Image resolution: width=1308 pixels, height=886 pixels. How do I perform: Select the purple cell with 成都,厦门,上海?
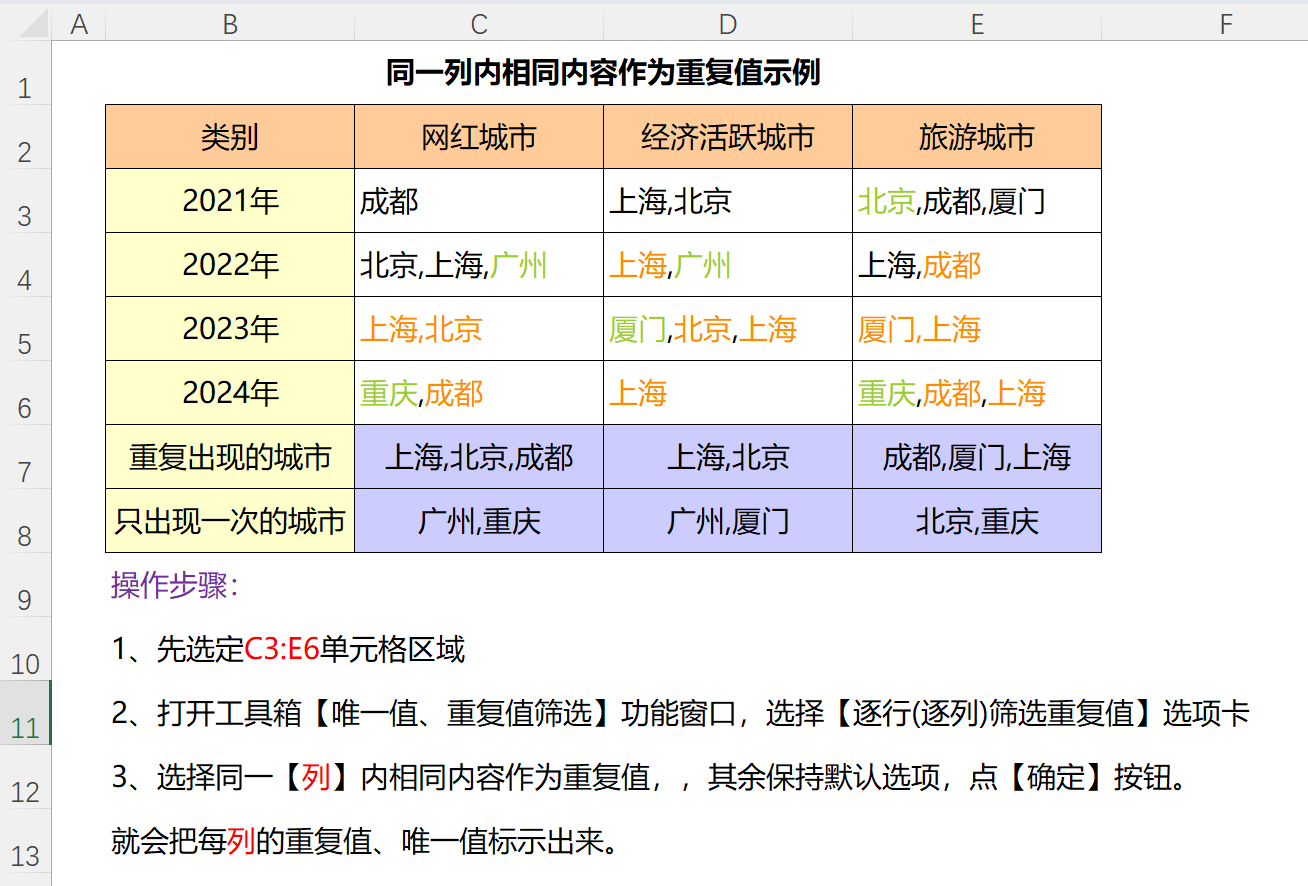point(977,457)
